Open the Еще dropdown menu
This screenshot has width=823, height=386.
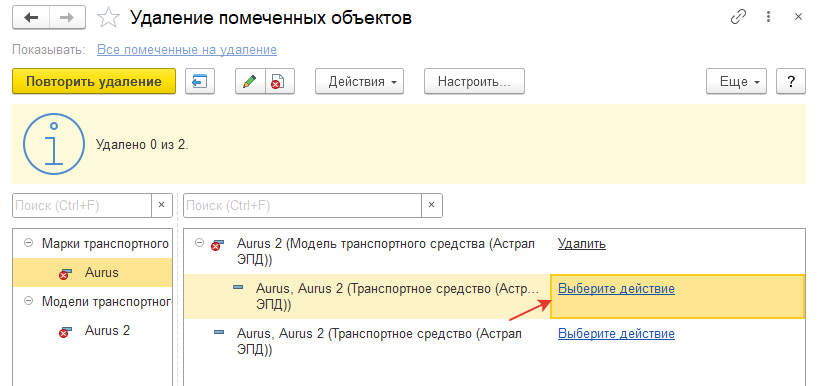point(736,81)
